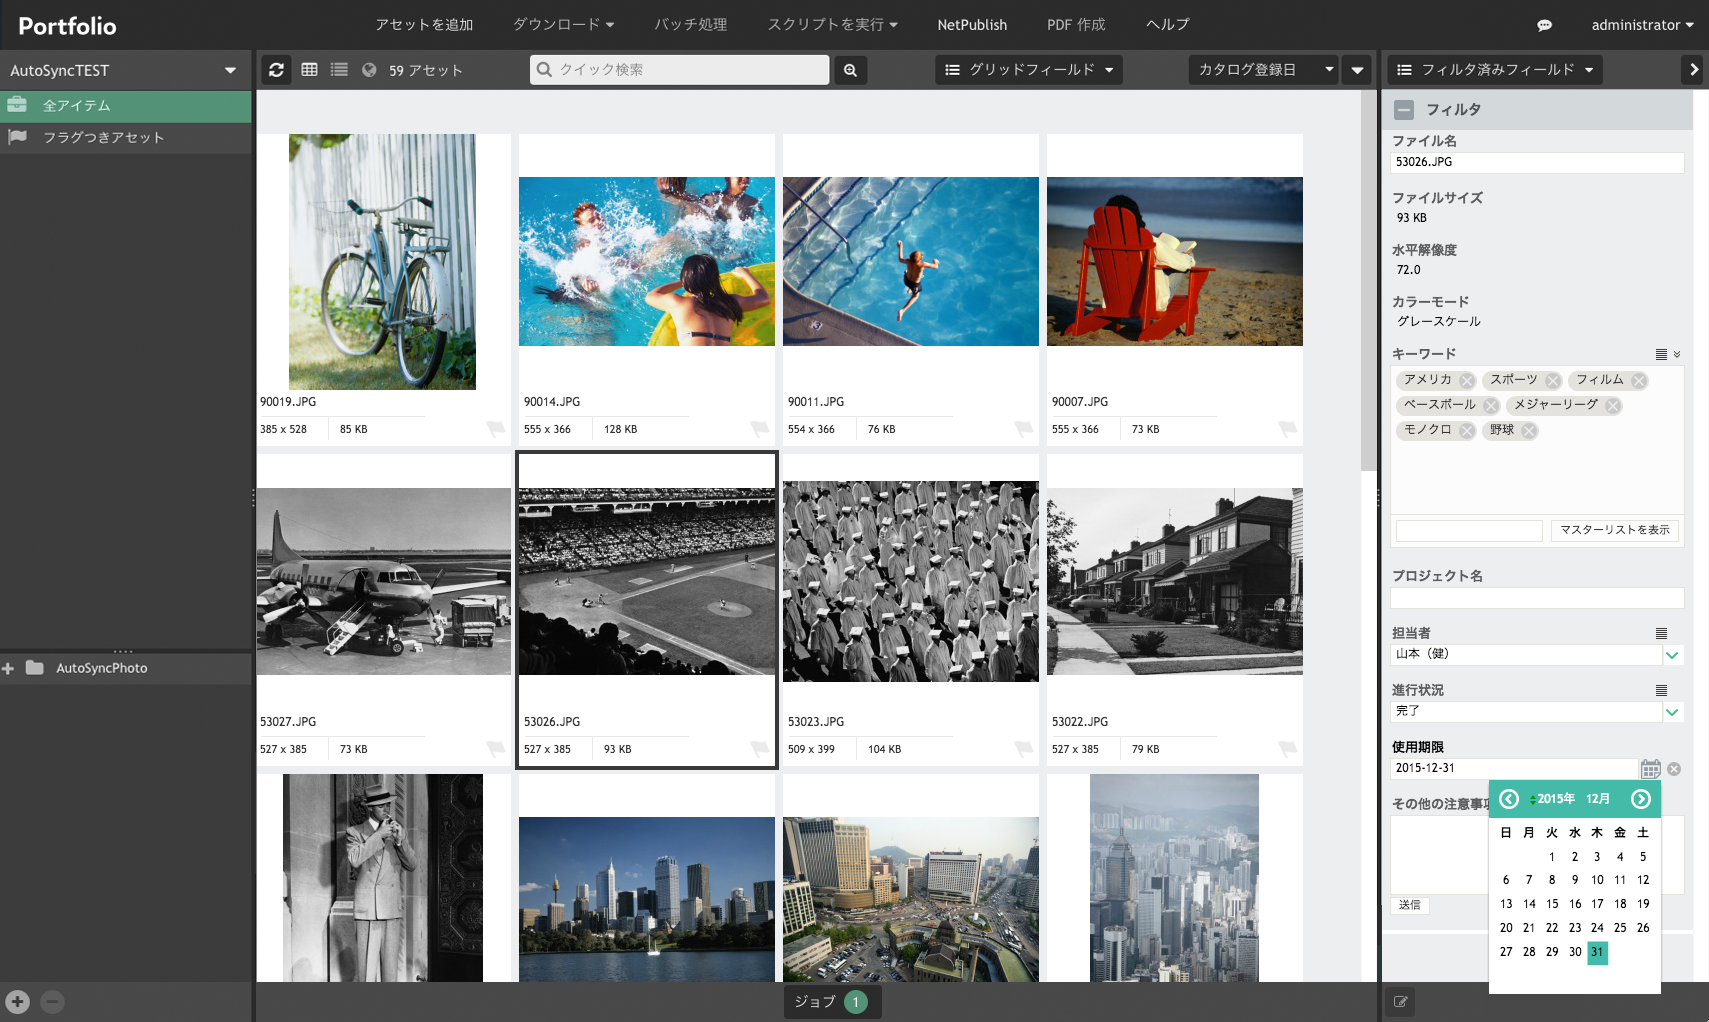Select フラグつきアセット in the sidebar
This screenshot has width=1709, height=1022.
tap(125, 138)
